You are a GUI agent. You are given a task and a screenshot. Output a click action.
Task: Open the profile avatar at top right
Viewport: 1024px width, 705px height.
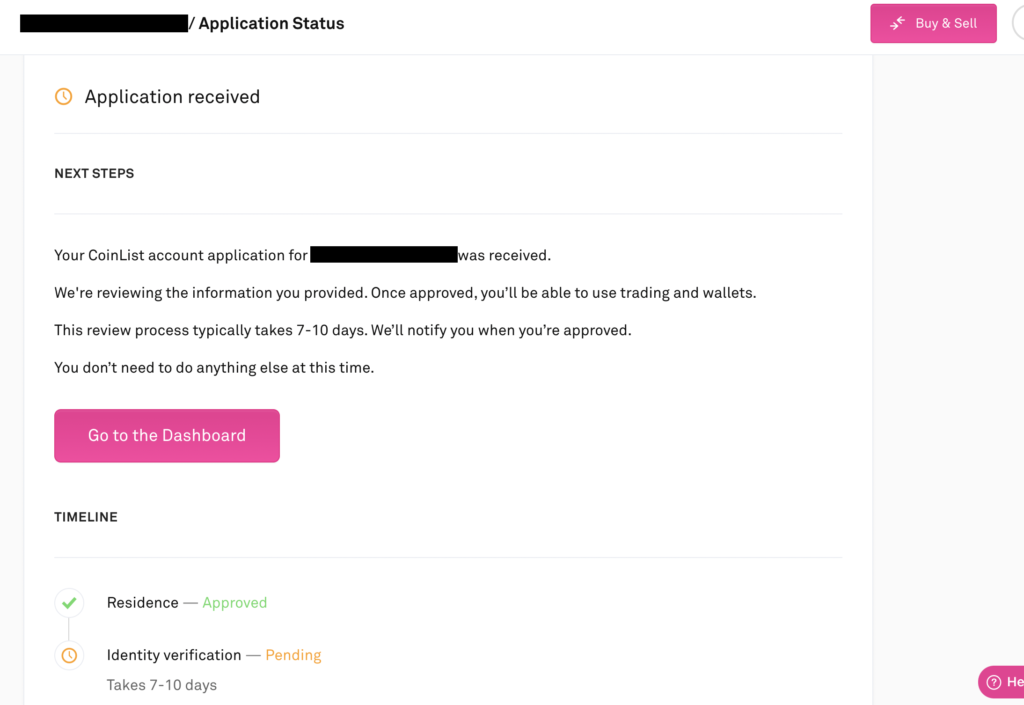pos(1018,23)
